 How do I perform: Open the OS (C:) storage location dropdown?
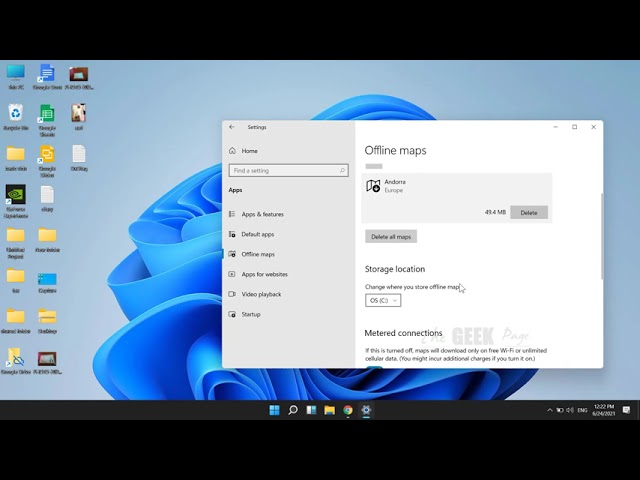[383, 300]
